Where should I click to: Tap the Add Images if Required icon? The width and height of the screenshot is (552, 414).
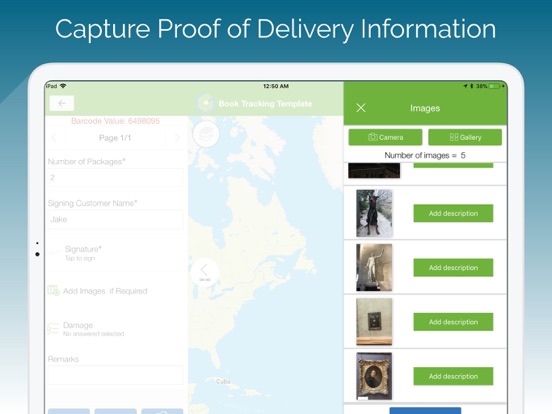53,291
